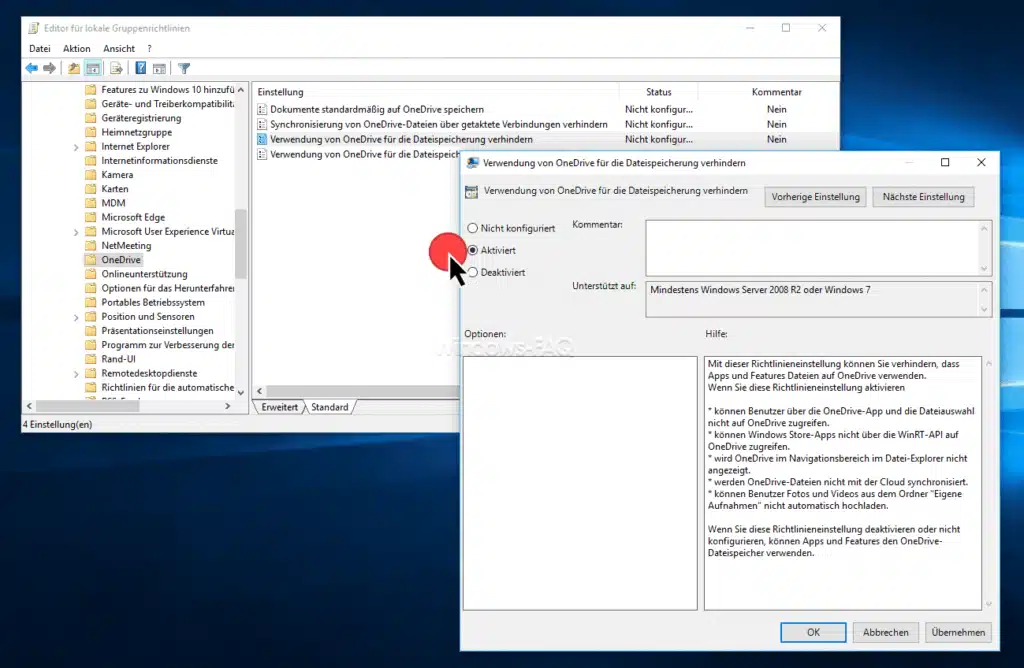Screen dimensions: 1024x668
Task: Select 'Synchronisierung von OneDrive-Dateien über getaktete Verbindungen' setting
Action: tap(439, 124)
